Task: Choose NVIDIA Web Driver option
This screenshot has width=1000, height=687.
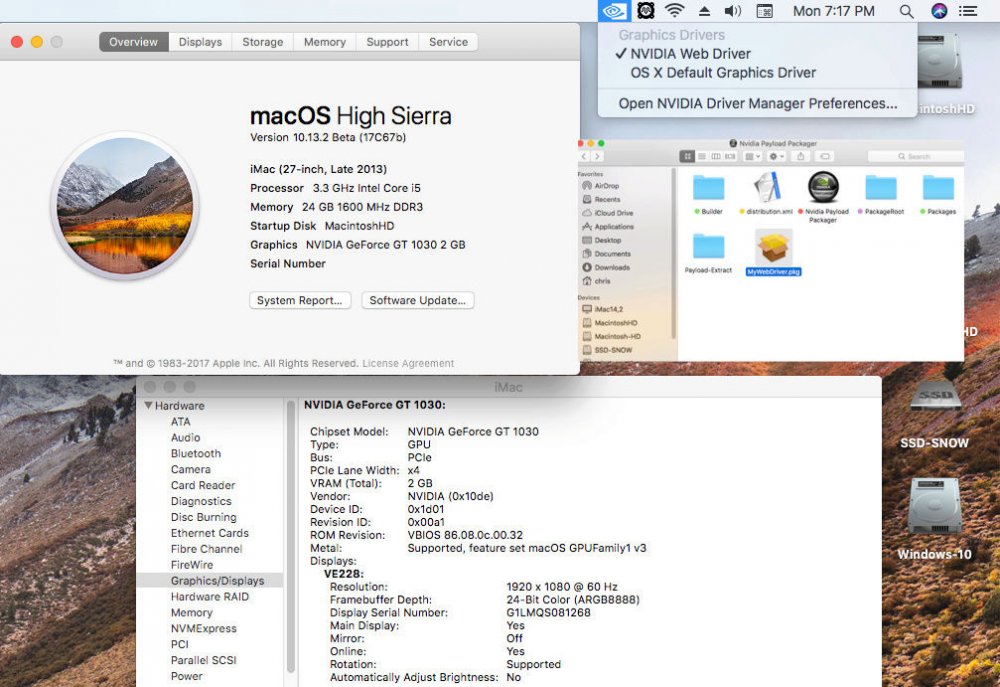Action: pos(690,54)
